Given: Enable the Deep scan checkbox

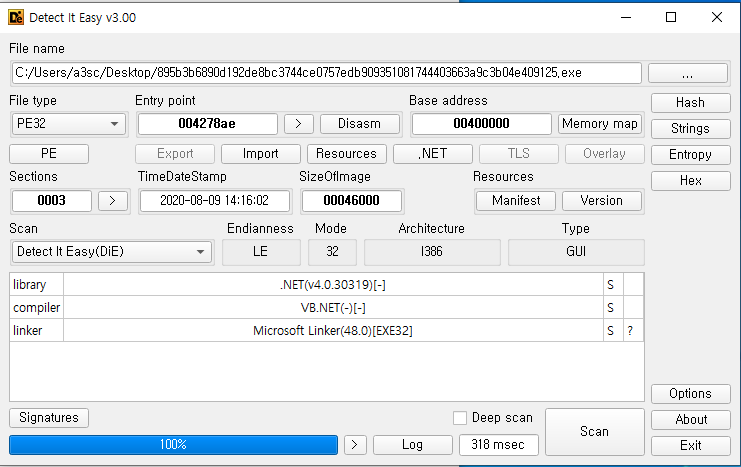Looking at the screenshot, I should 460,418.
